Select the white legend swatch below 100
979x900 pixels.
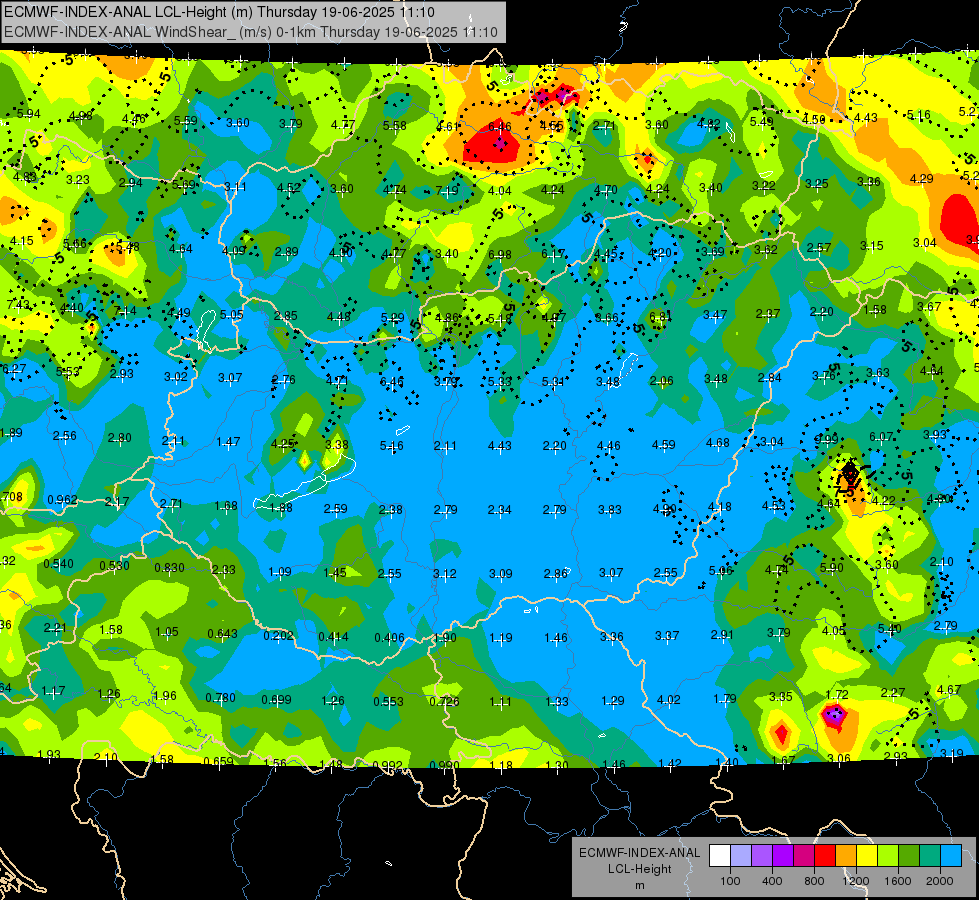pos(720,855)
